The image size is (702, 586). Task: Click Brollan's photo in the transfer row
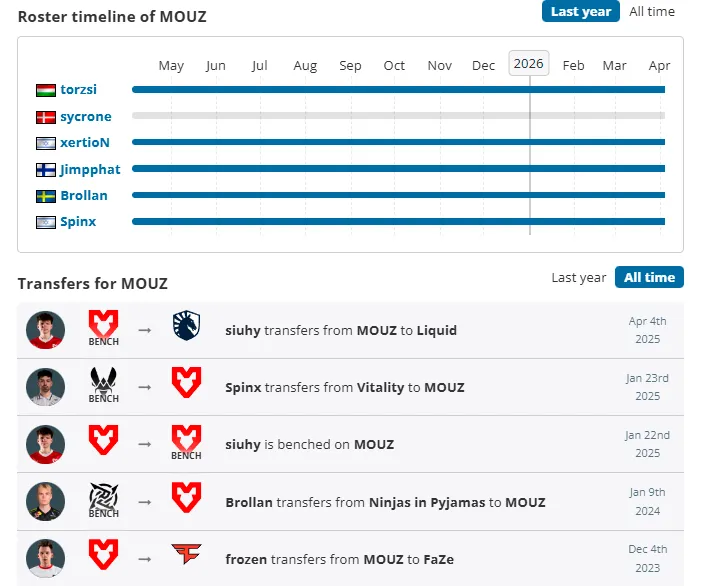click(45, 502)
